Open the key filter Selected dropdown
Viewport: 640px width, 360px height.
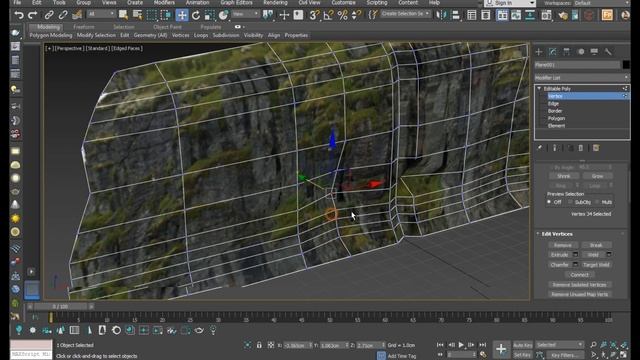(559, 345)
